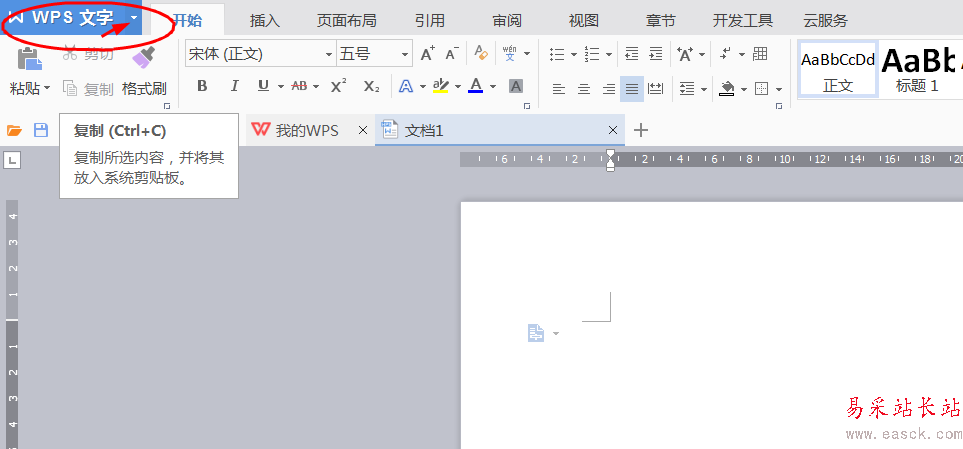Image resolution: width=963 pixels, height=449 pixels.
Task: Insert a bulleted list
Action: (557, 54)
